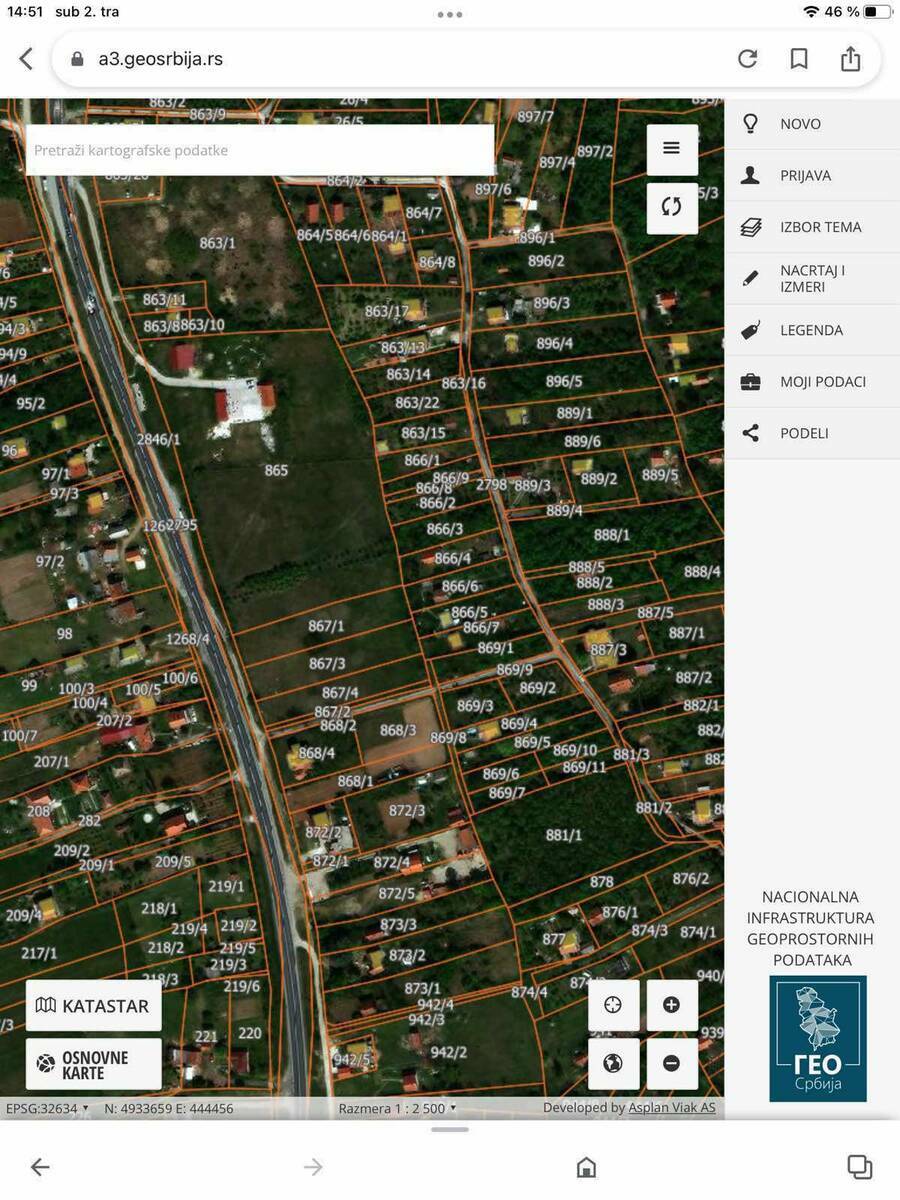The height and width of the screenshot is (1200, 900).
Task: Open the browser bookmark icon
Action: 799,59
